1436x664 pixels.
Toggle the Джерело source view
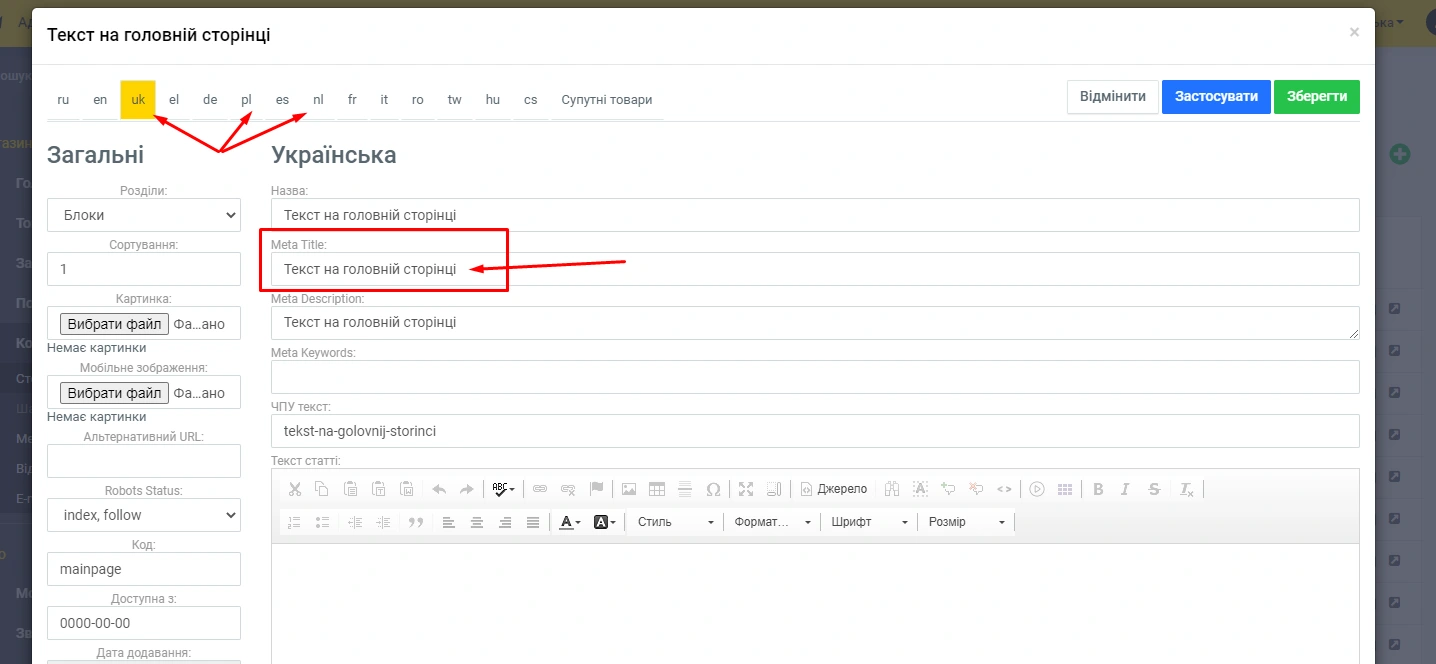[834, 489]
